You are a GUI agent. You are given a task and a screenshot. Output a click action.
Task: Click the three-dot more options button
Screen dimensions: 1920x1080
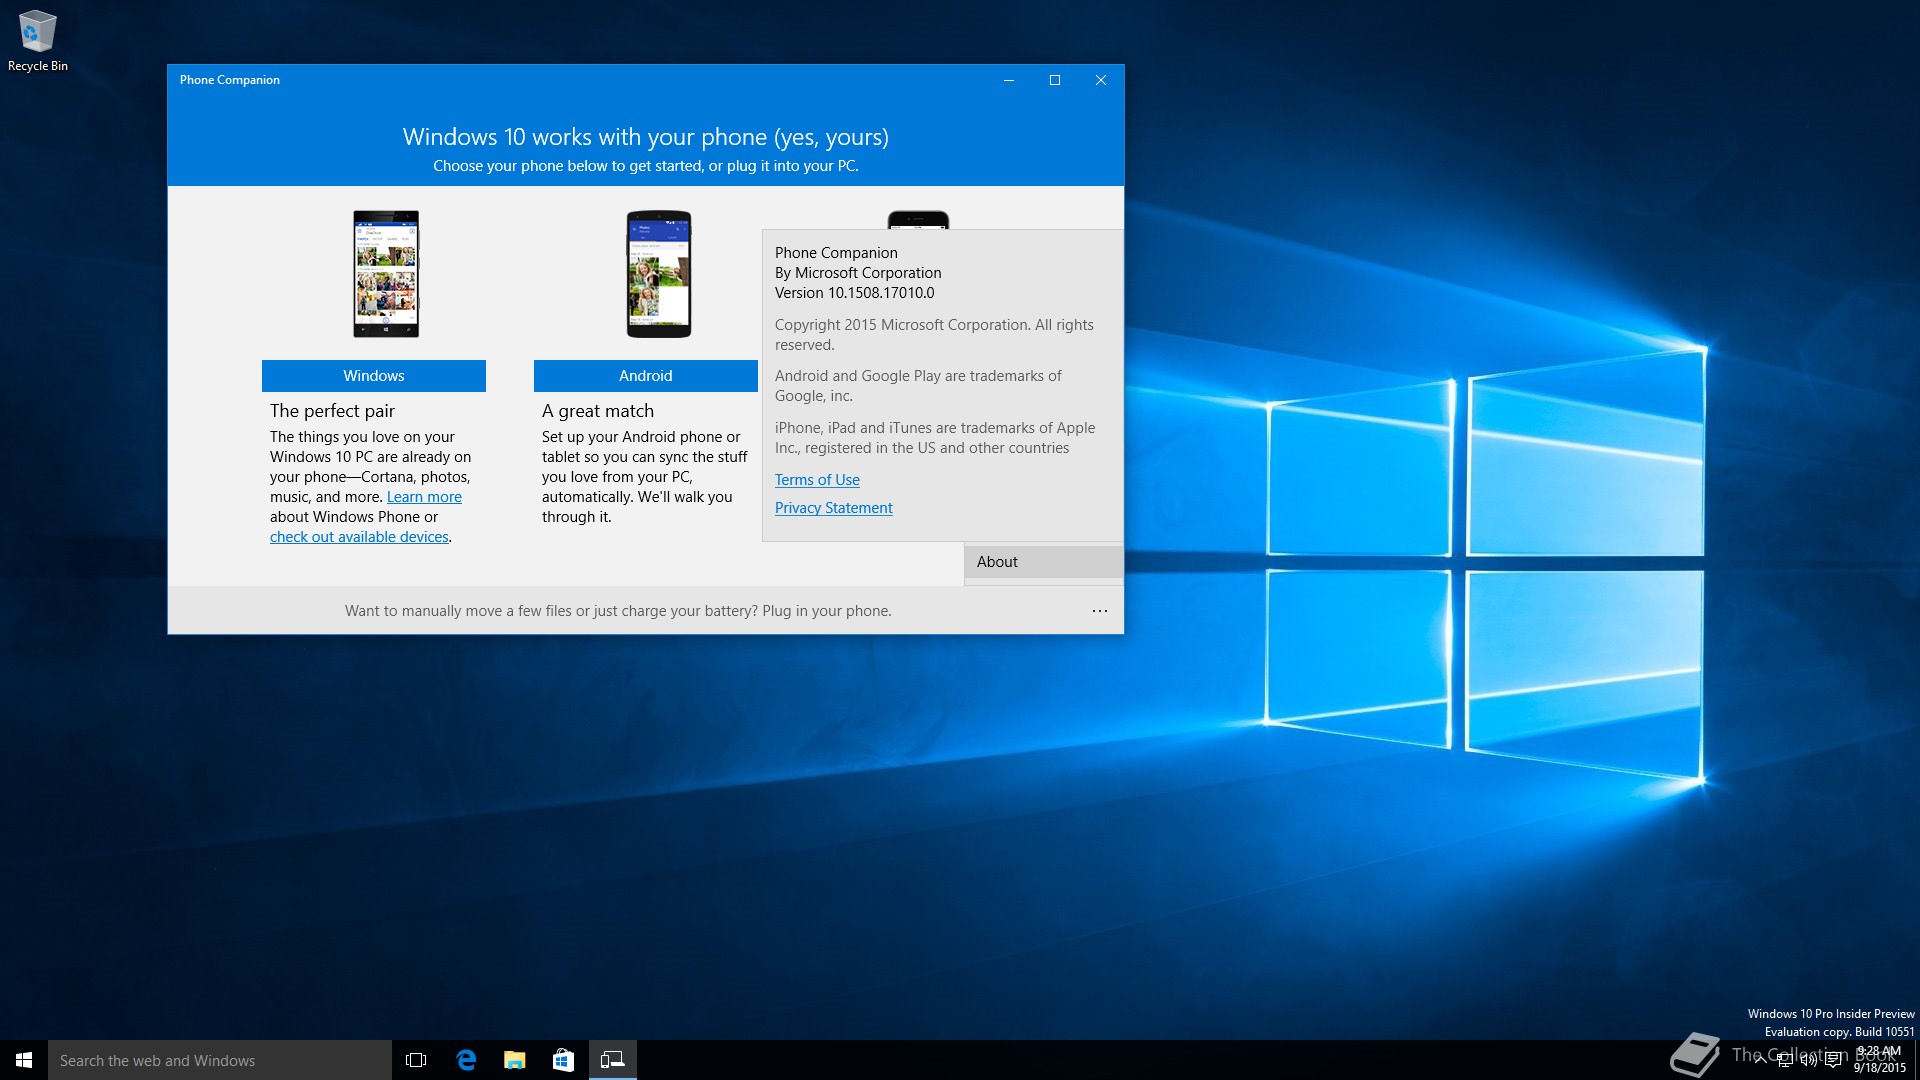pos(1100,611)
